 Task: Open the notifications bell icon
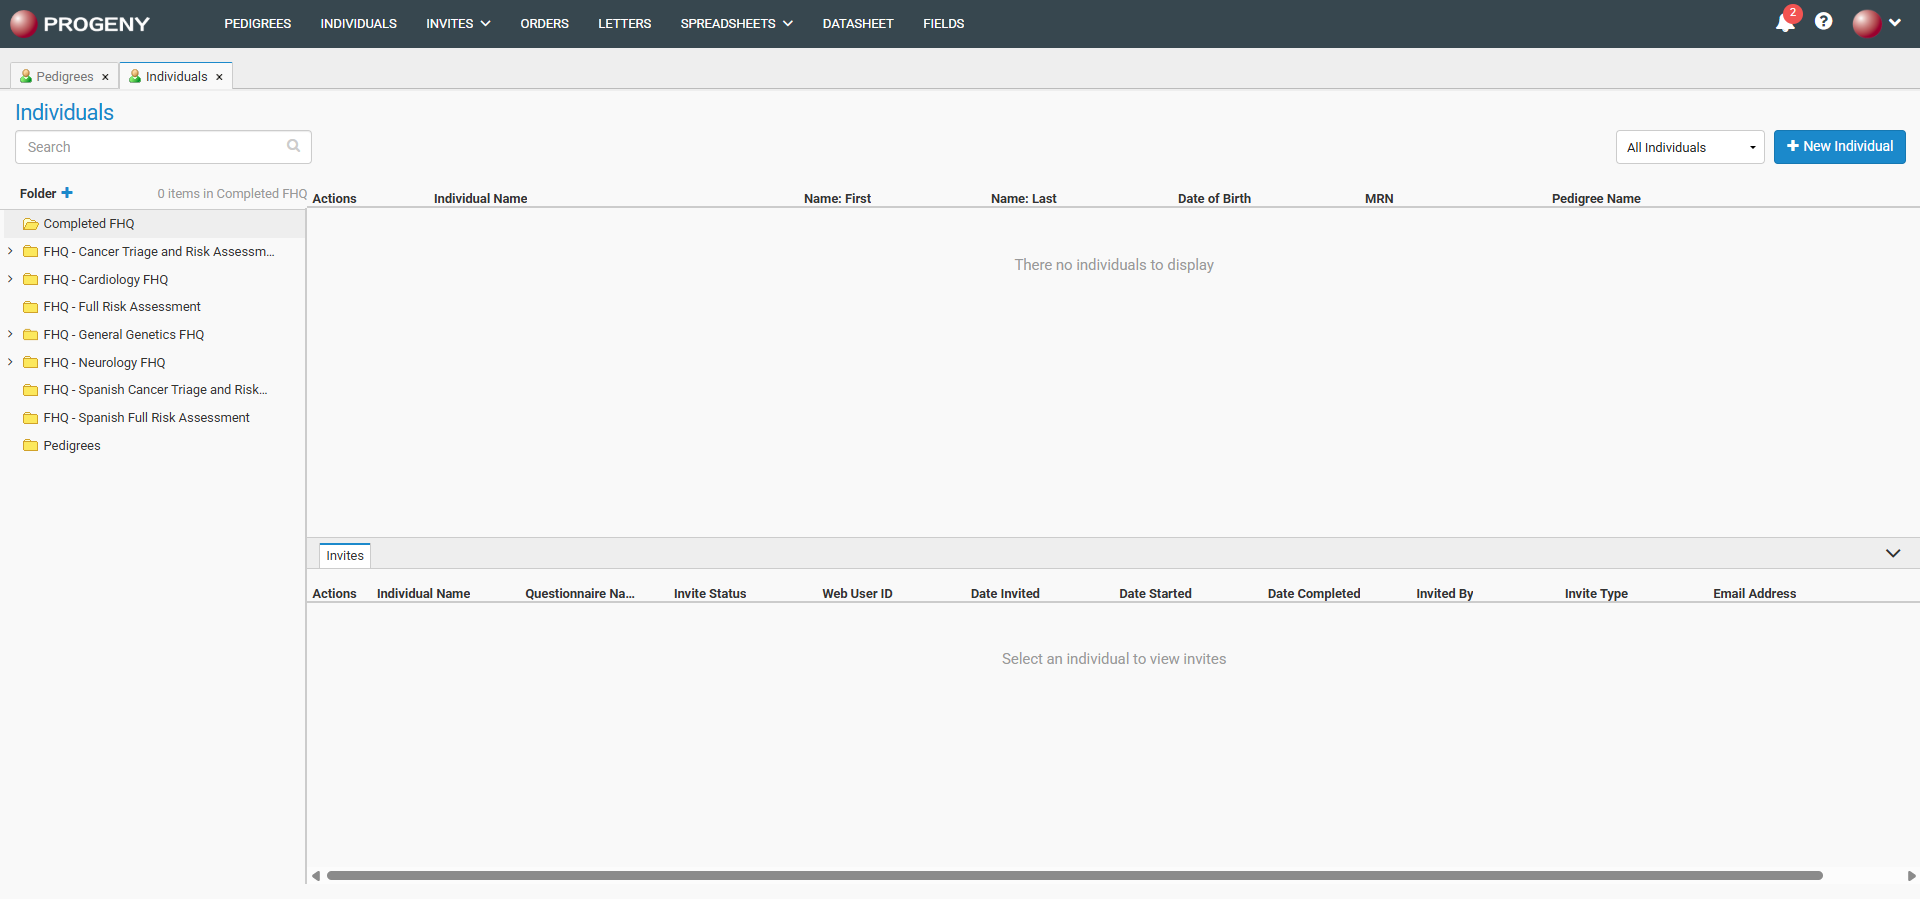1784,22
